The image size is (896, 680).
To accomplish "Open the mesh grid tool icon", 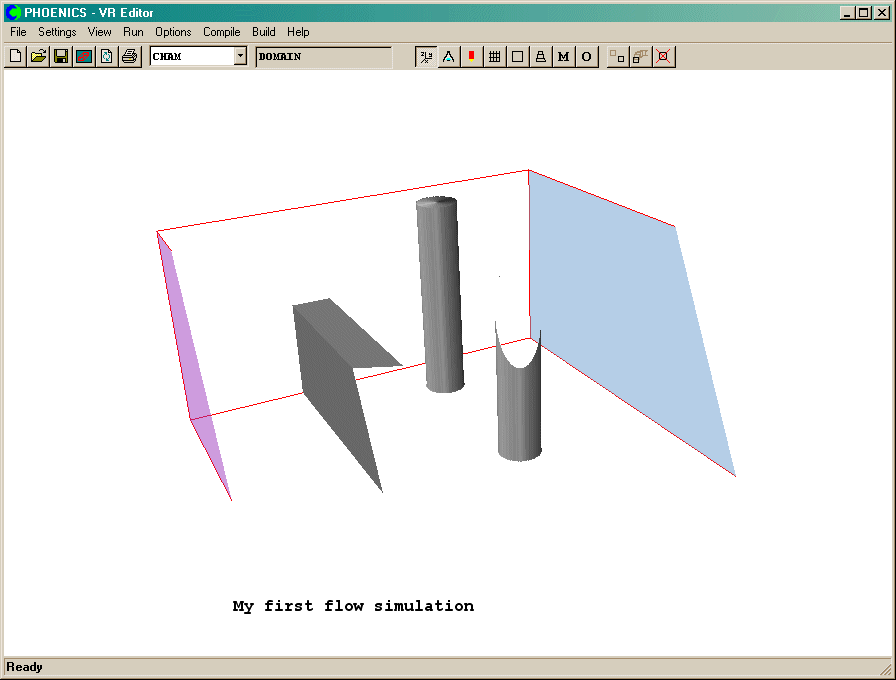I will click(x=494, y=57).
